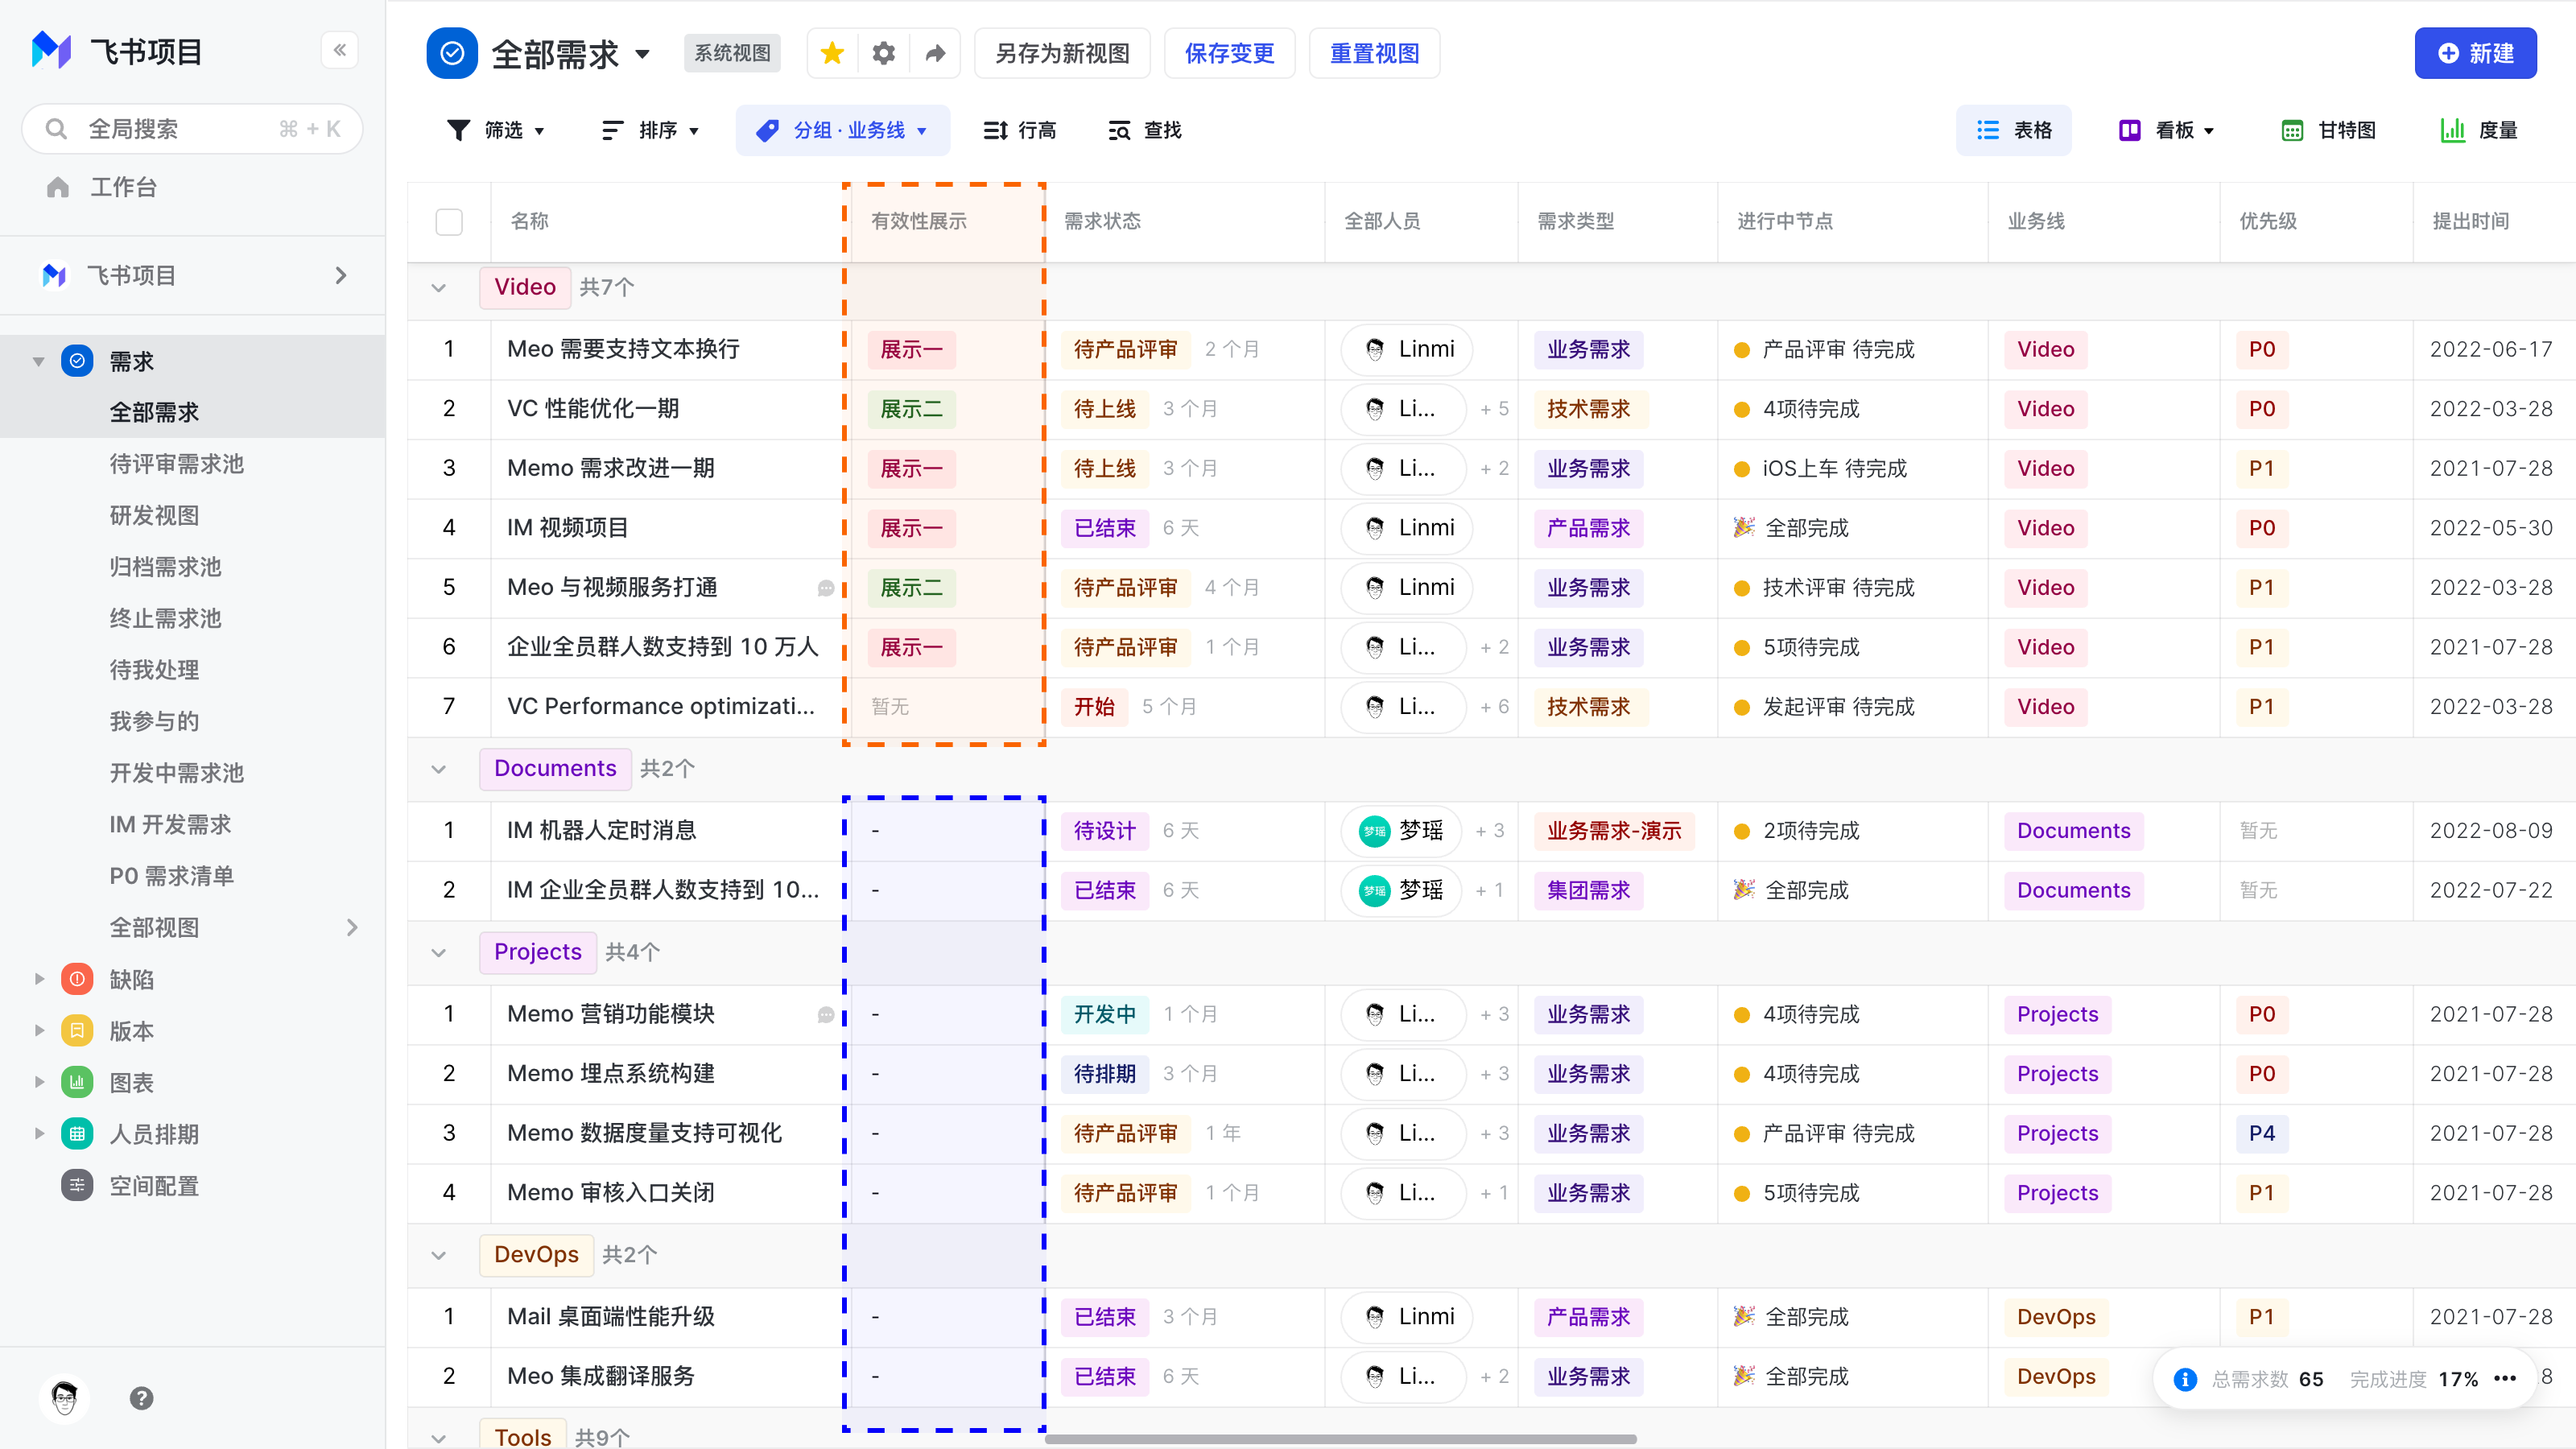This screenshot has height=1449, width=2576.
Task: Switch to 甘特图 Gantt view
Action: tap(2328, 130)
